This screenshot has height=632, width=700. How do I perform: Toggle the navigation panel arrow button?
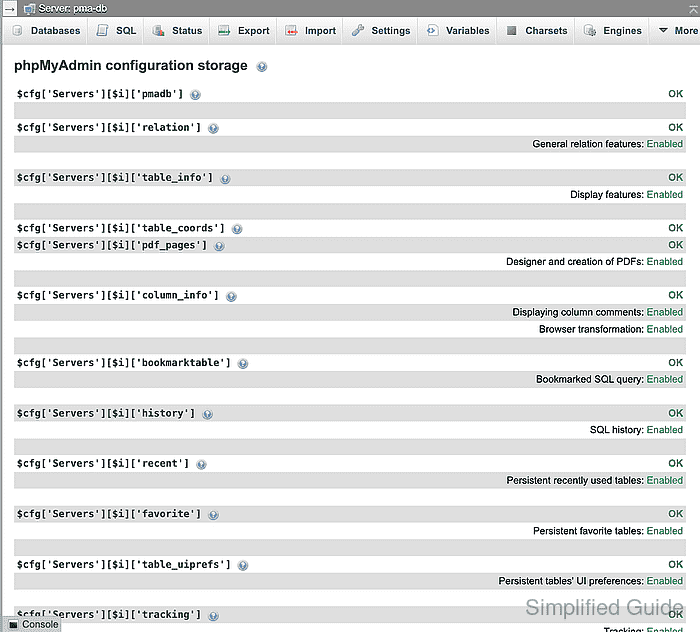(9, 8)
